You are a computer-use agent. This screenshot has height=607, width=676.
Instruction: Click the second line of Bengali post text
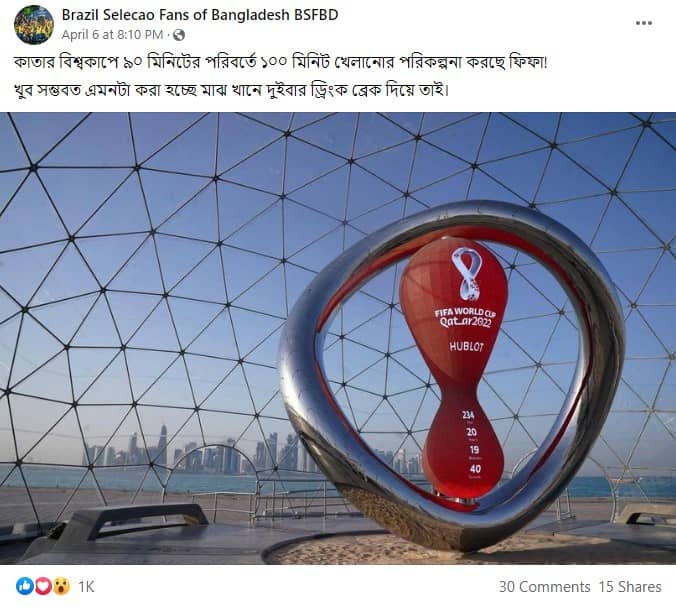[x=232, y=91]
